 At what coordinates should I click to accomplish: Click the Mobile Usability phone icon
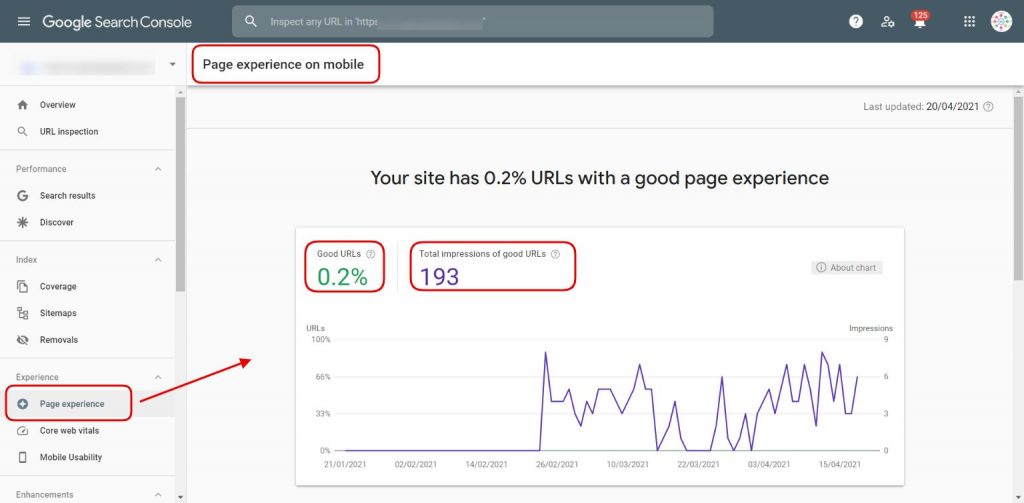click(23, 458)
